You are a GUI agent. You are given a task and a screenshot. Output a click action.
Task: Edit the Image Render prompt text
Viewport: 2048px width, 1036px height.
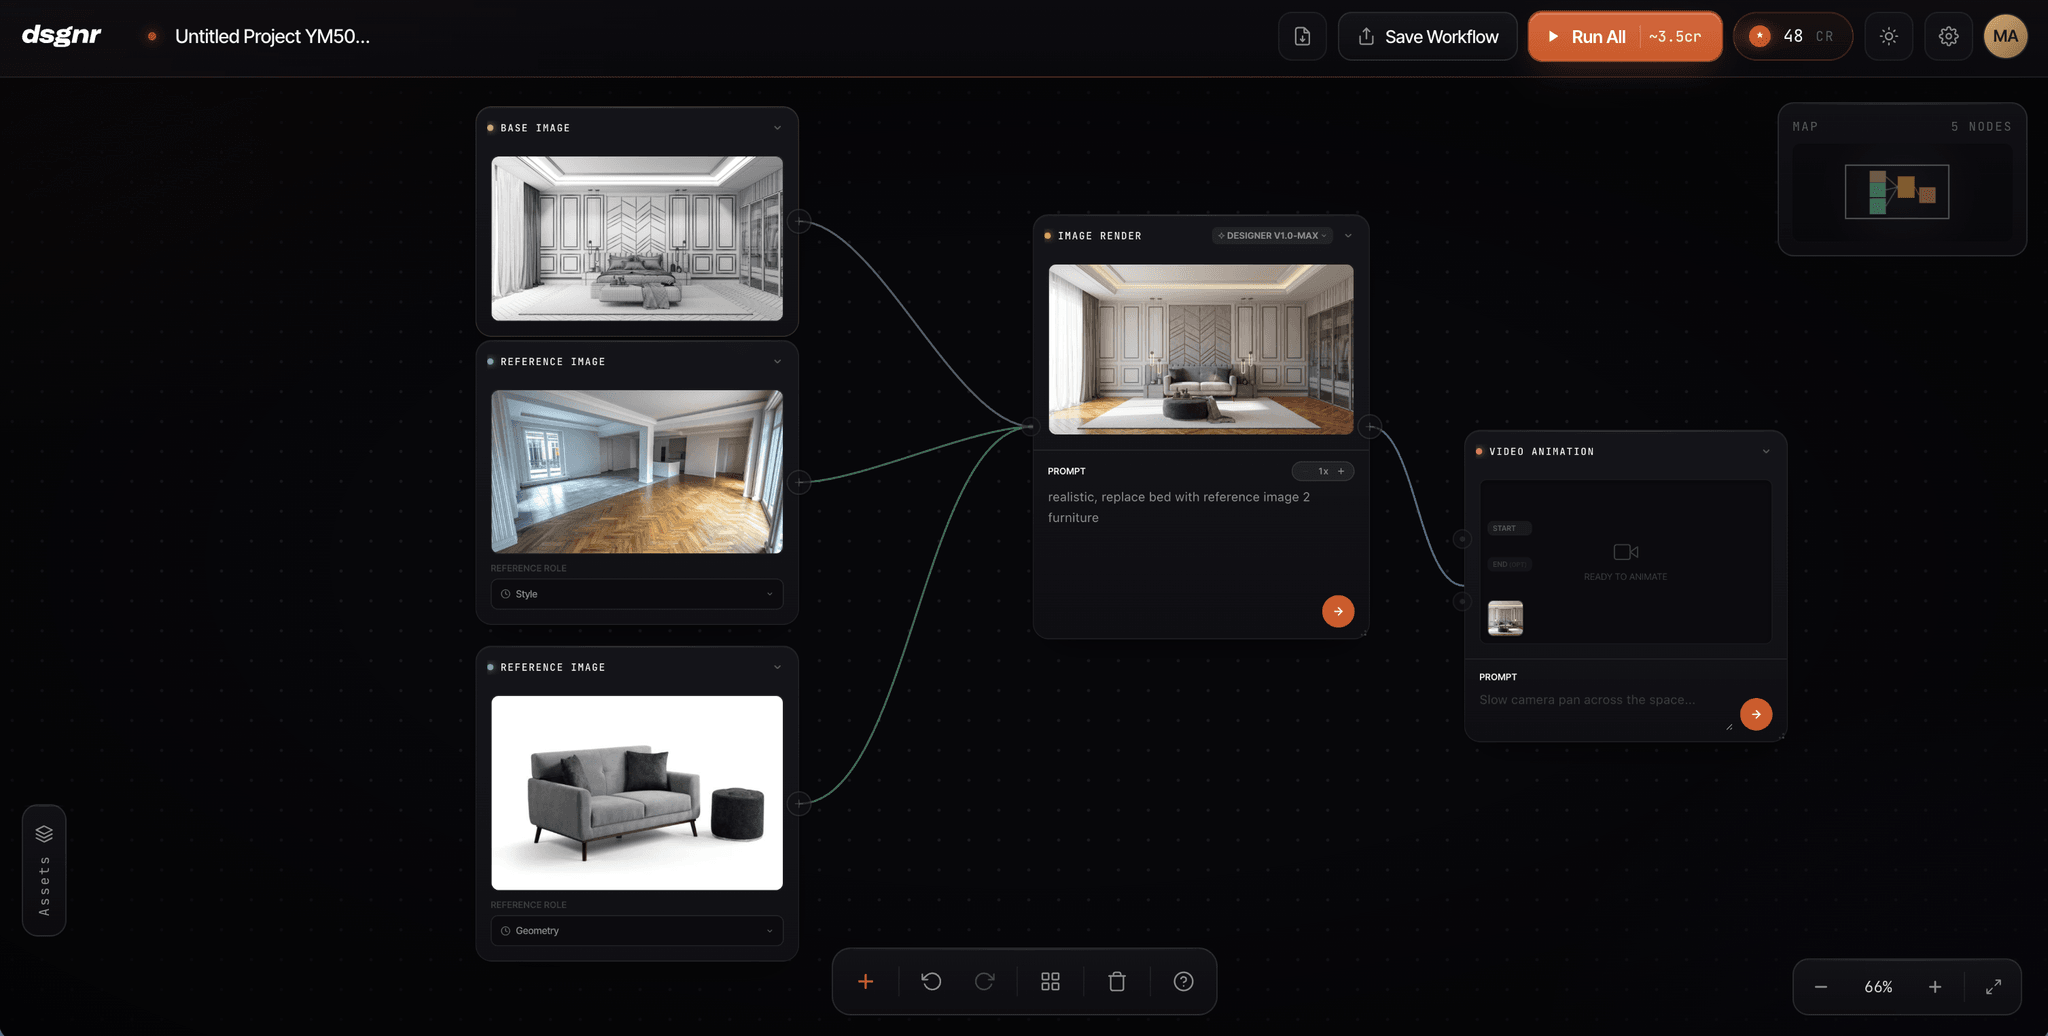tap(1200, 507)
